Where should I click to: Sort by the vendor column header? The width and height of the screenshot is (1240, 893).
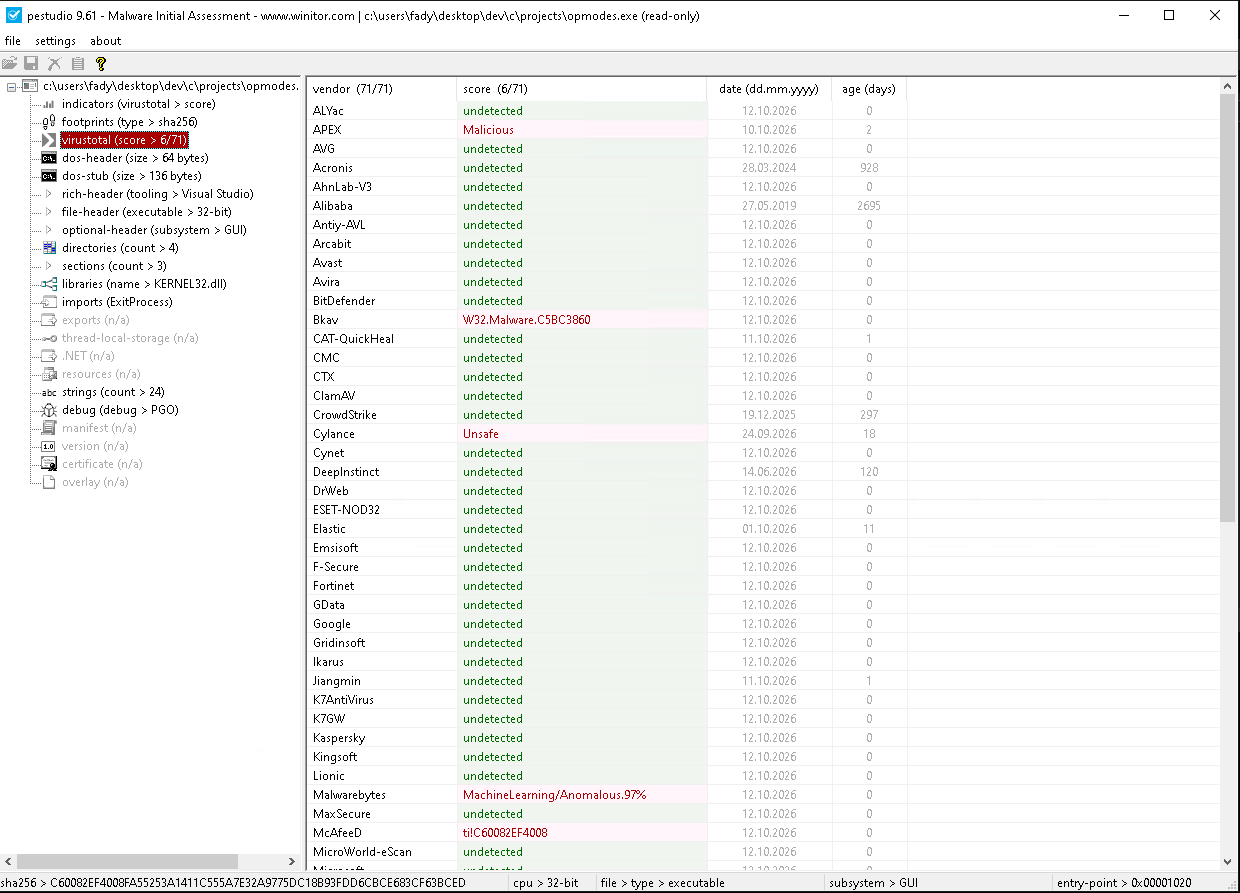[381, 89]
